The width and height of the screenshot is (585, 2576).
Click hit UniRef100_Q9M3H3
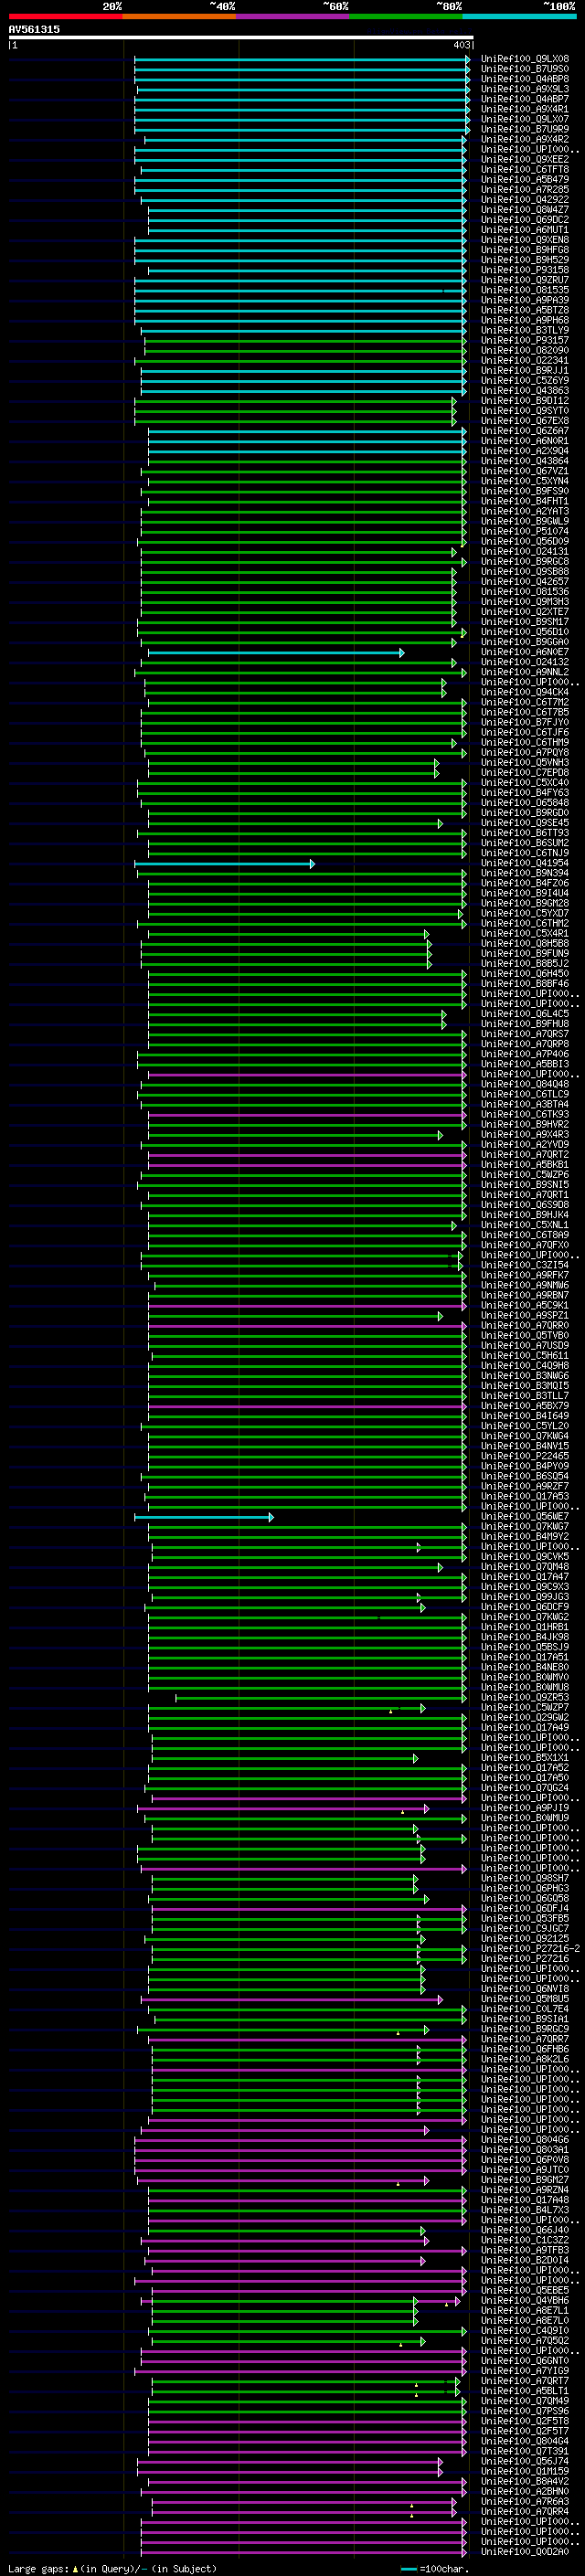(525, 602)
